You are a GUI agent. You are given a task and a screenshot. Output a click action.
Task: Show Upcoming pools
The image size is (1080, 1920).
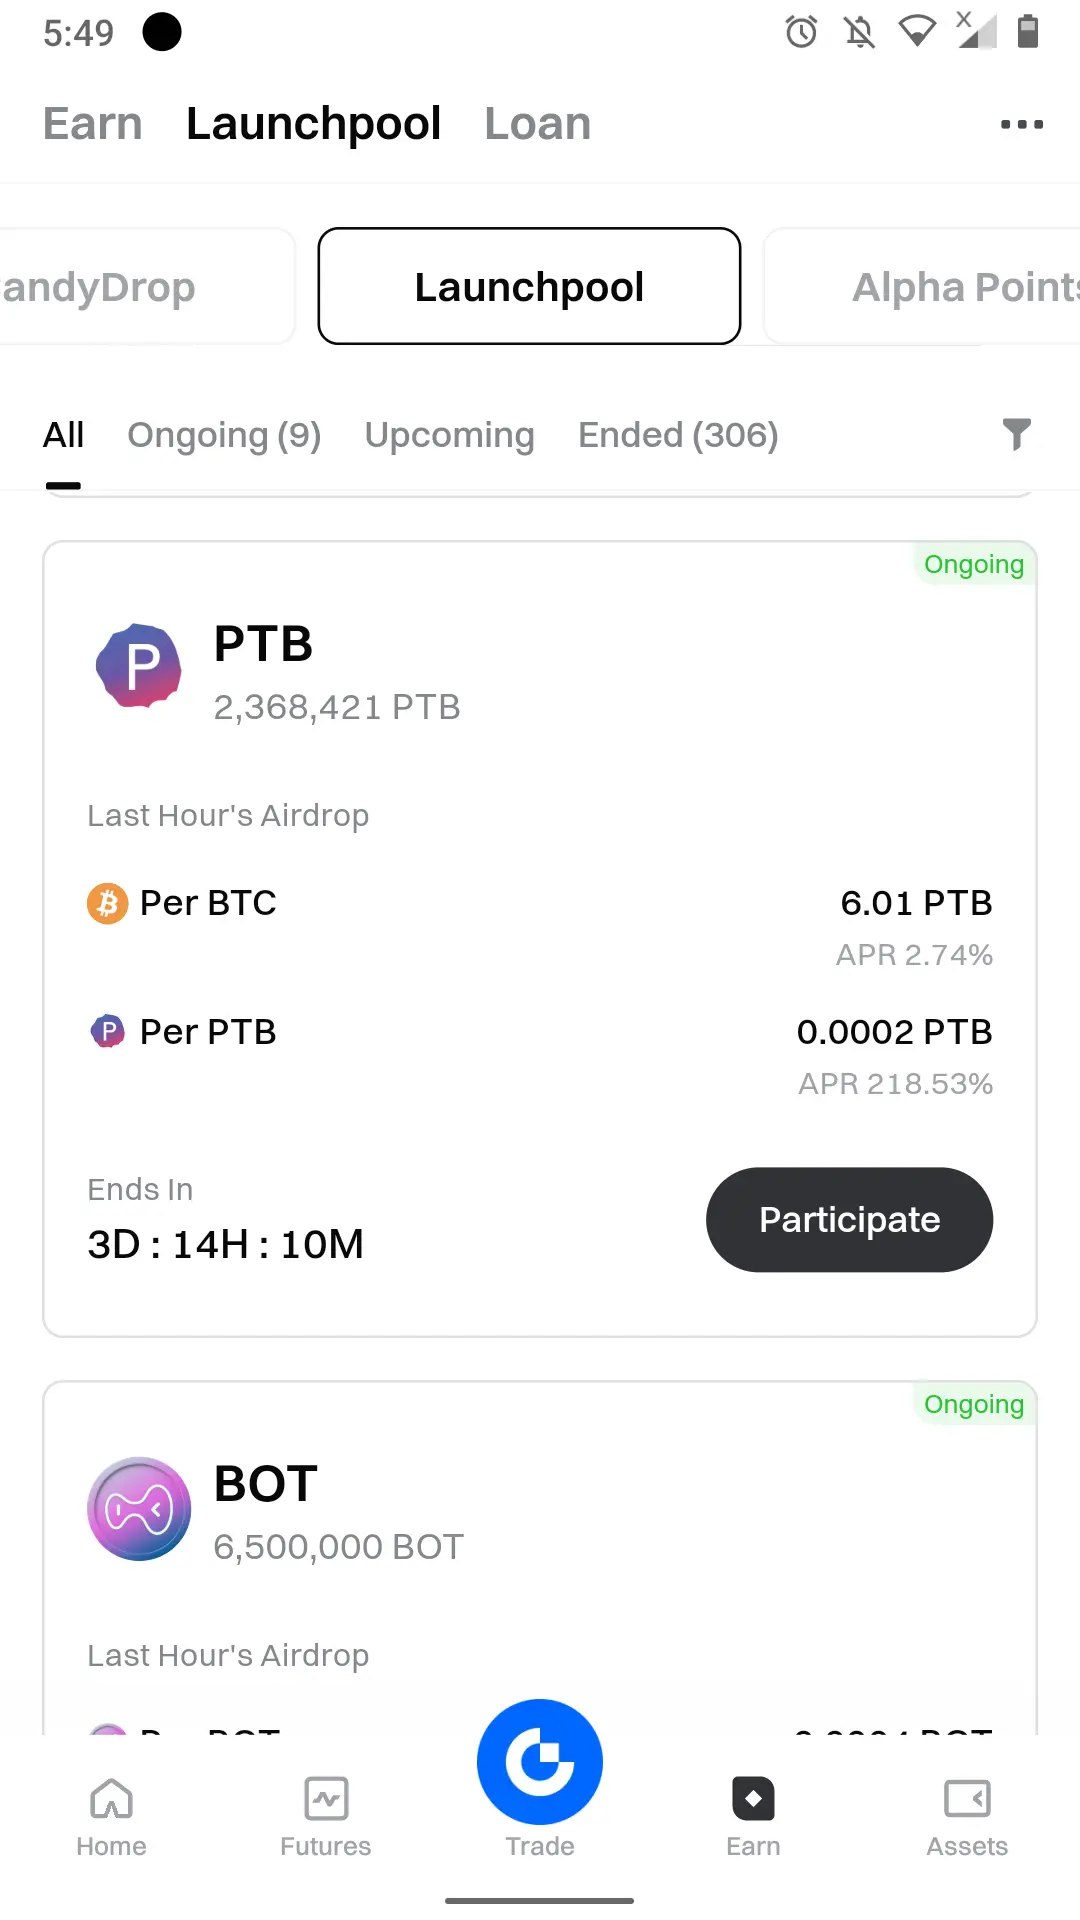449,435
